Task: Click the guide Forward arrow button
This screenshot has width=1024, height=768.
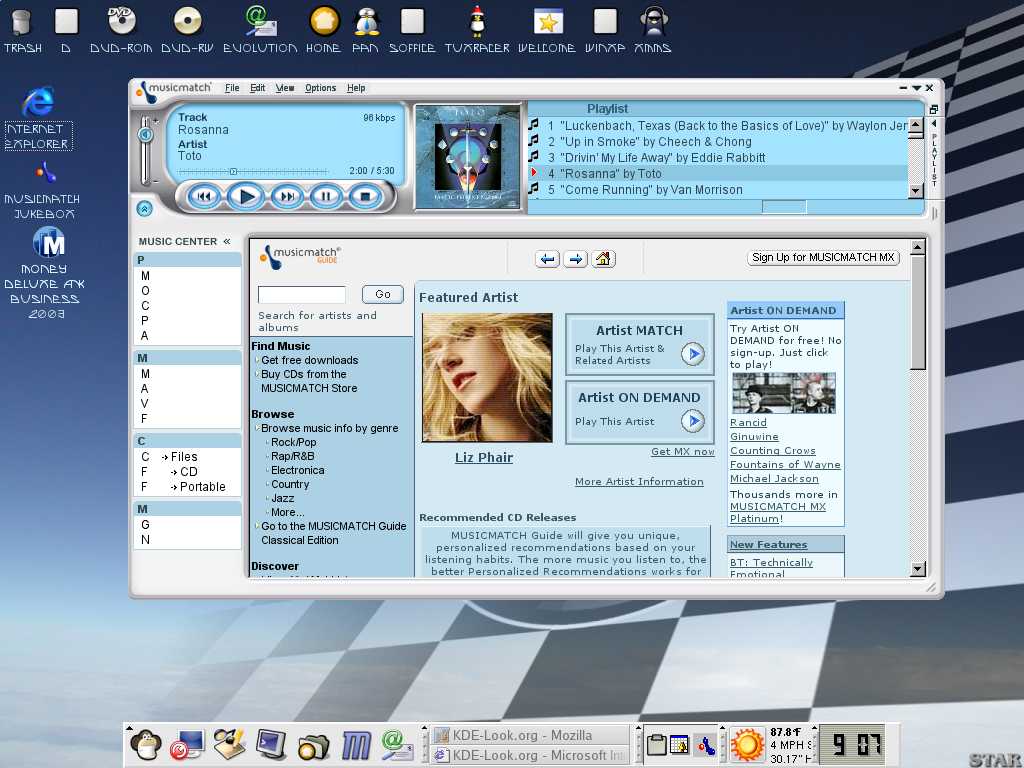Action: point(575,259)
